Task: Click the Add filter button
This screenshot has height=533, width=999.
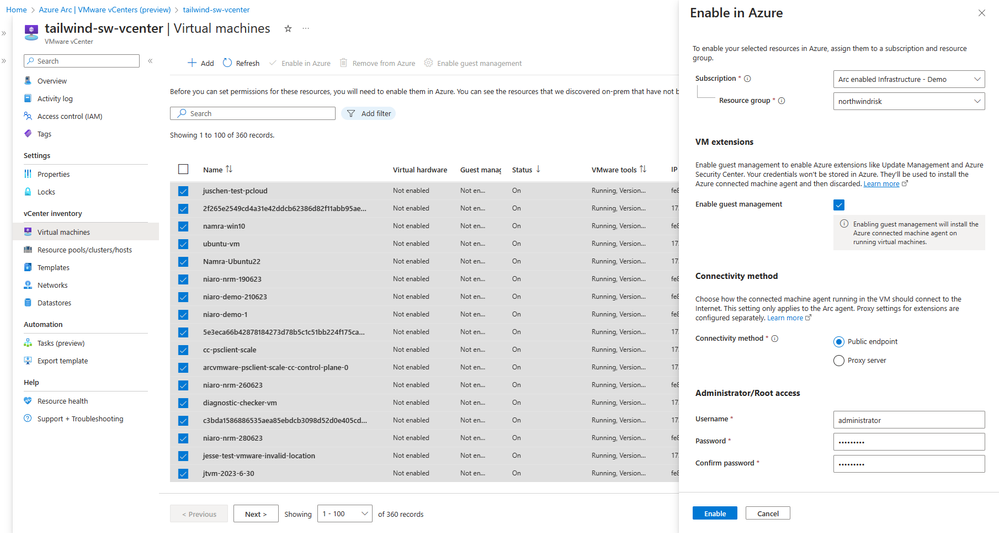Action: click(x=369, y=113)
